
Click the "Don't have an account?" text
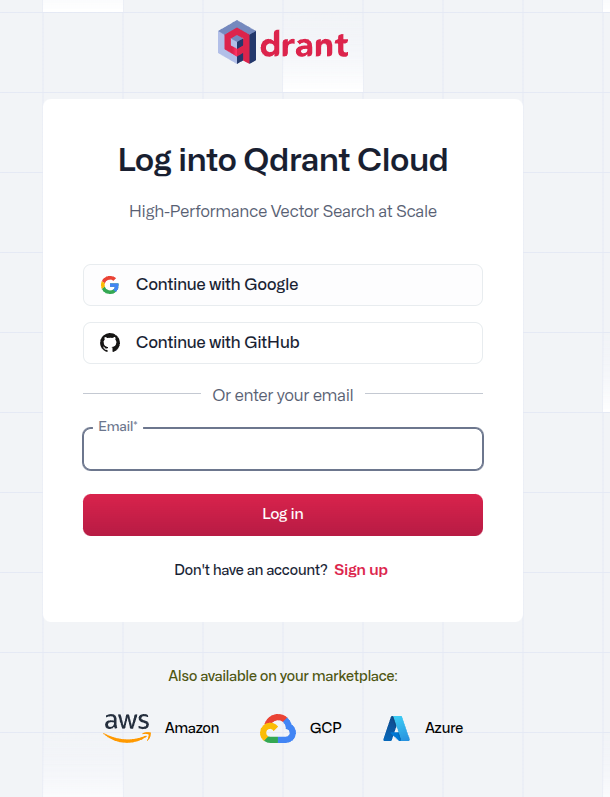(251, 570)
